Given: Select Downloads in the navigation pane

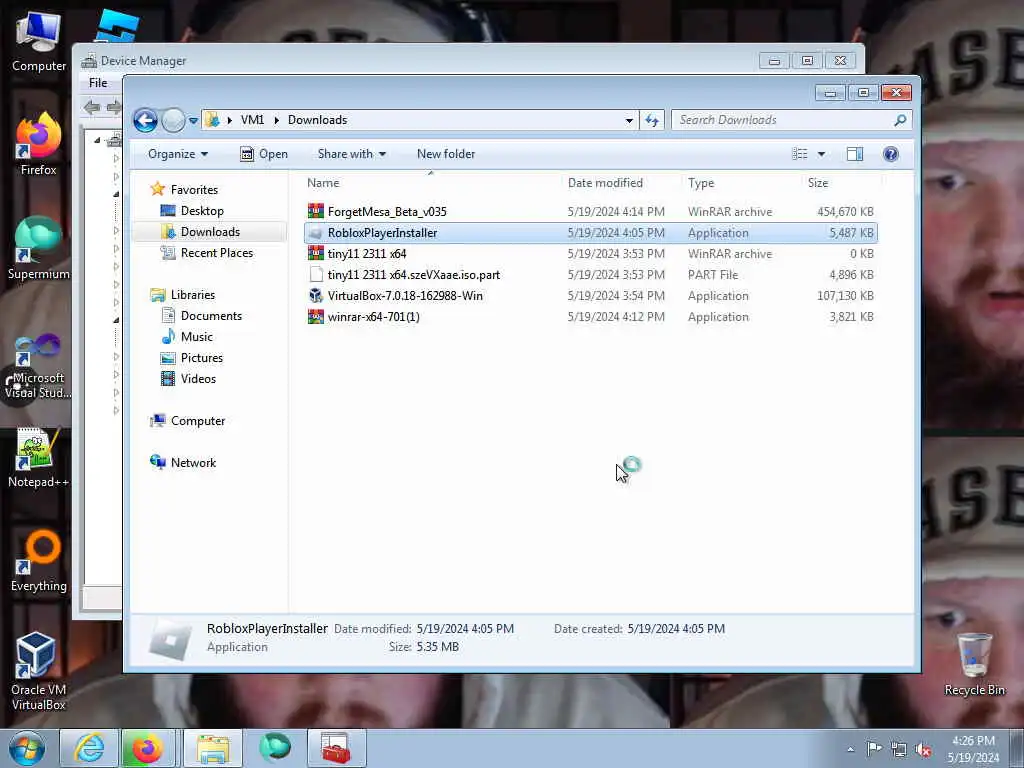Looking at the screenshot, I should pyautogui.click(x=210, y=232).
